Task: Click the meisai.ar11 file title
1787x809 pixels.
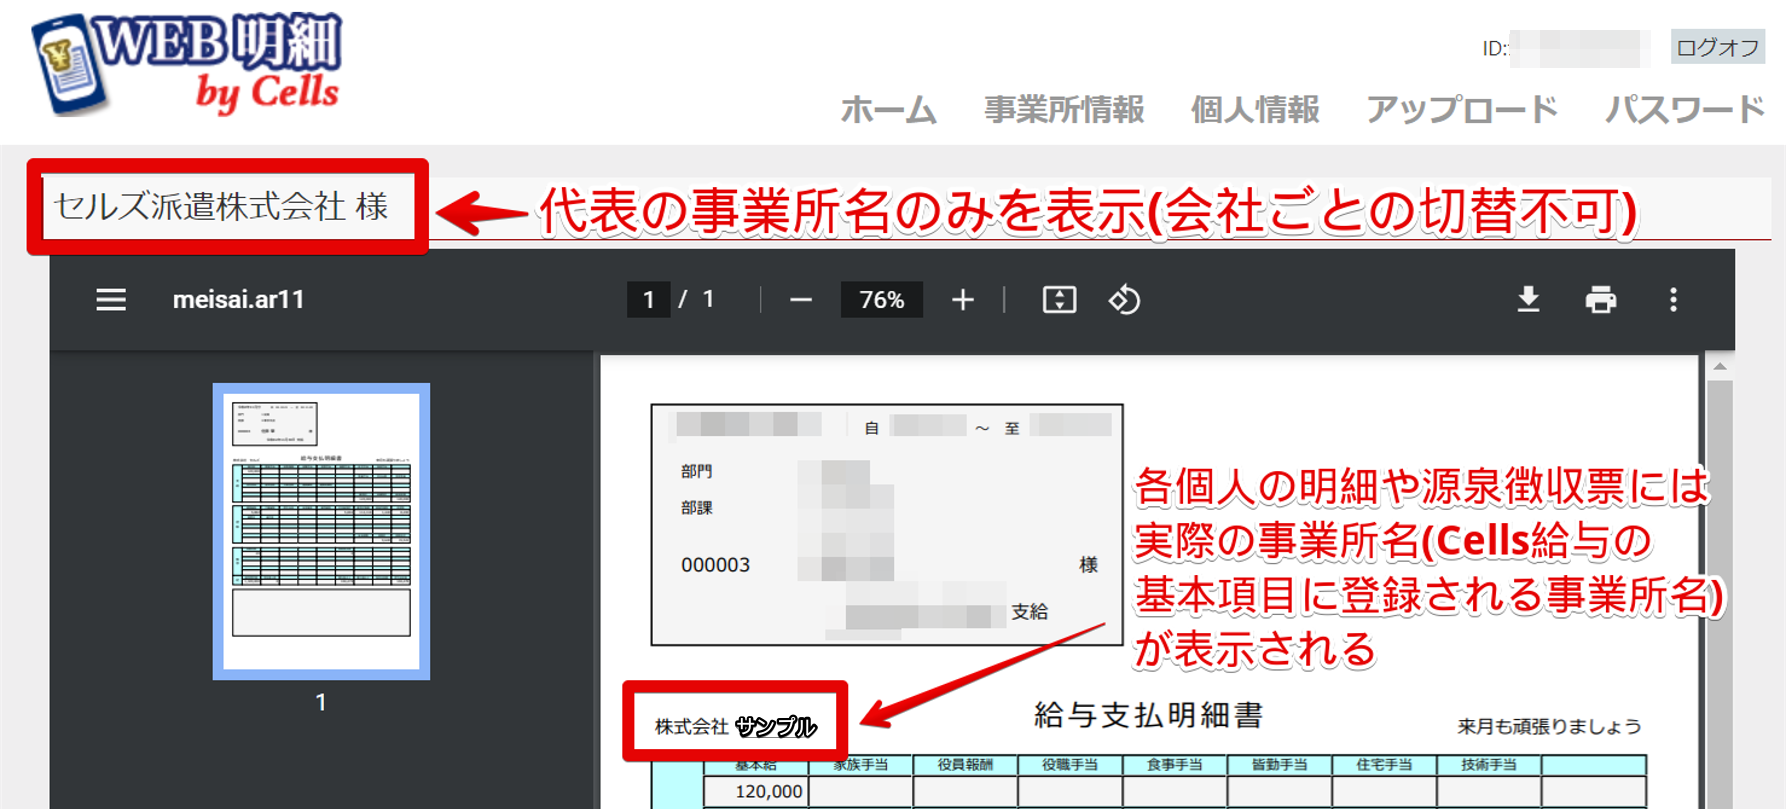Action: click(x=238, y=300)
